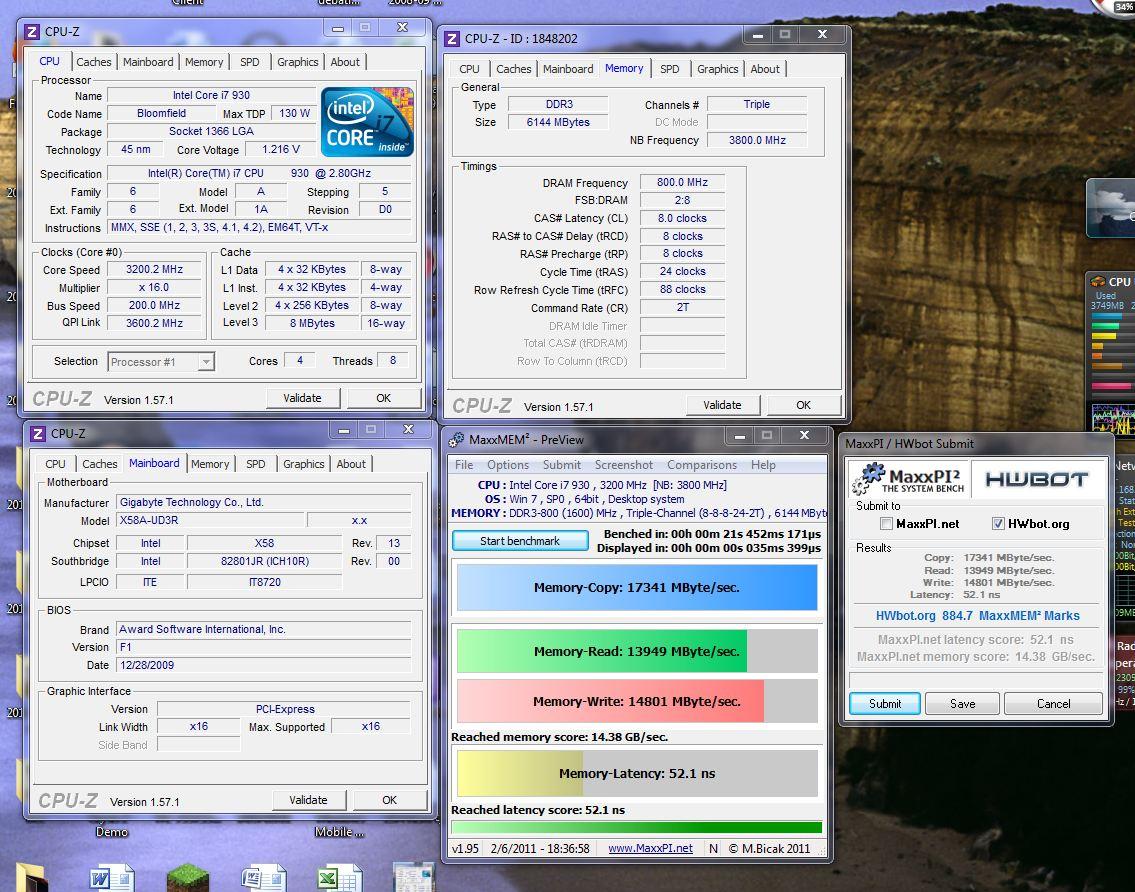Open Memory tab in bottom-left CPU-Z window

click(x=210, y=464)
